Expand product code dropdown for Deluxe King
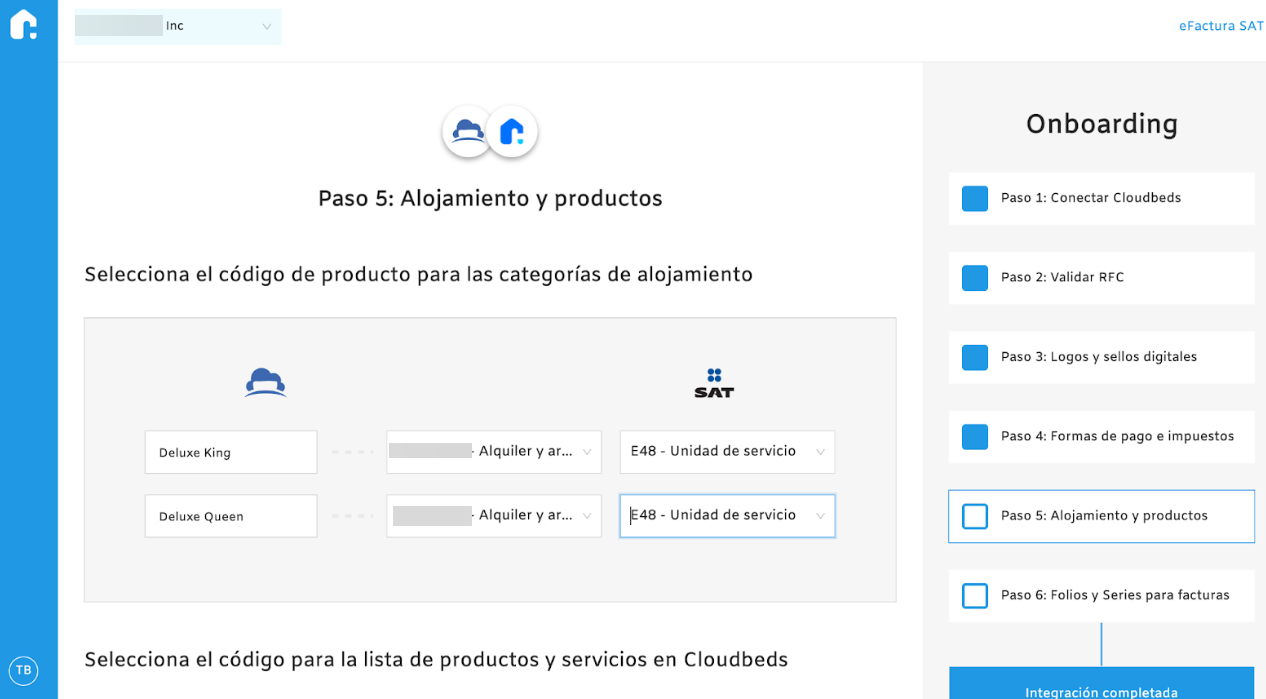This screenshot has height=699, width=1266. click(494, 452)
